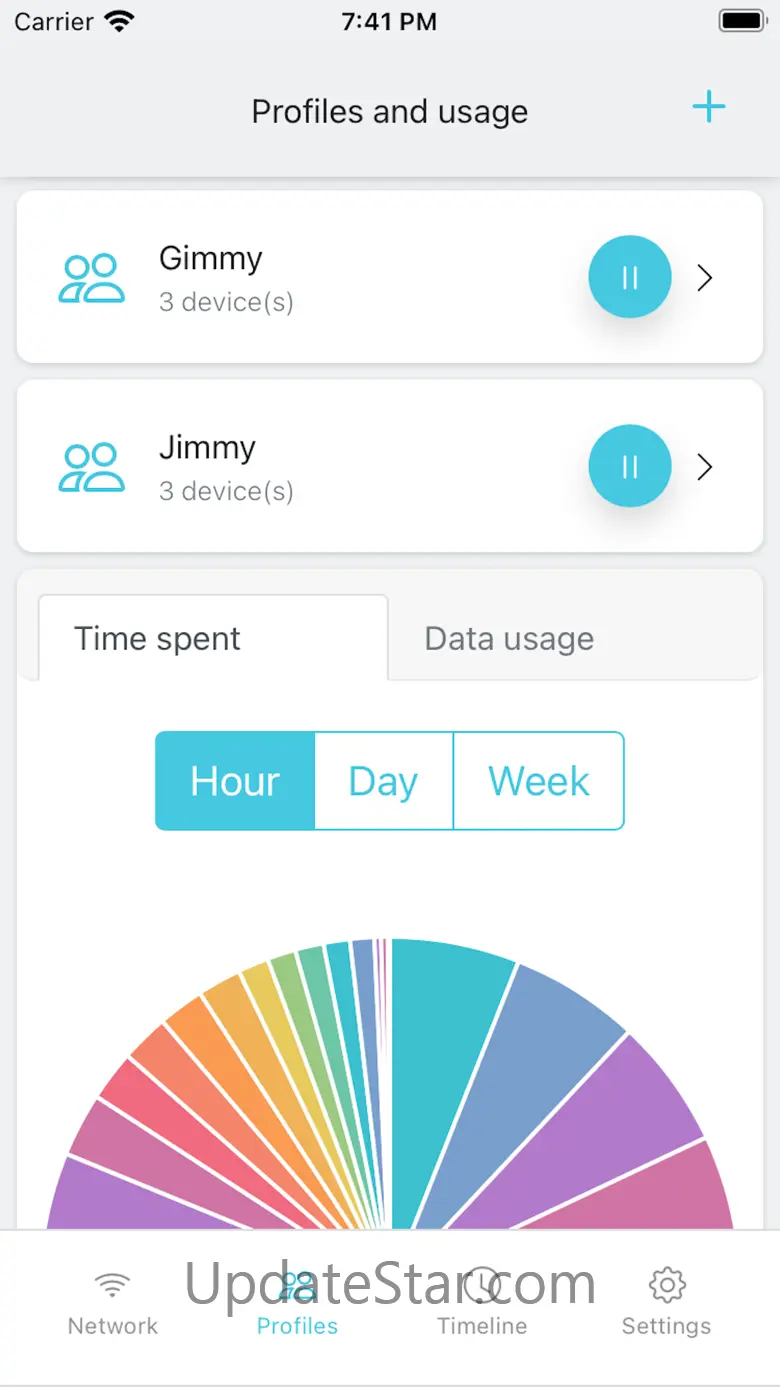Expand Gimmy profile with chevron arrow

click(705, 277)
